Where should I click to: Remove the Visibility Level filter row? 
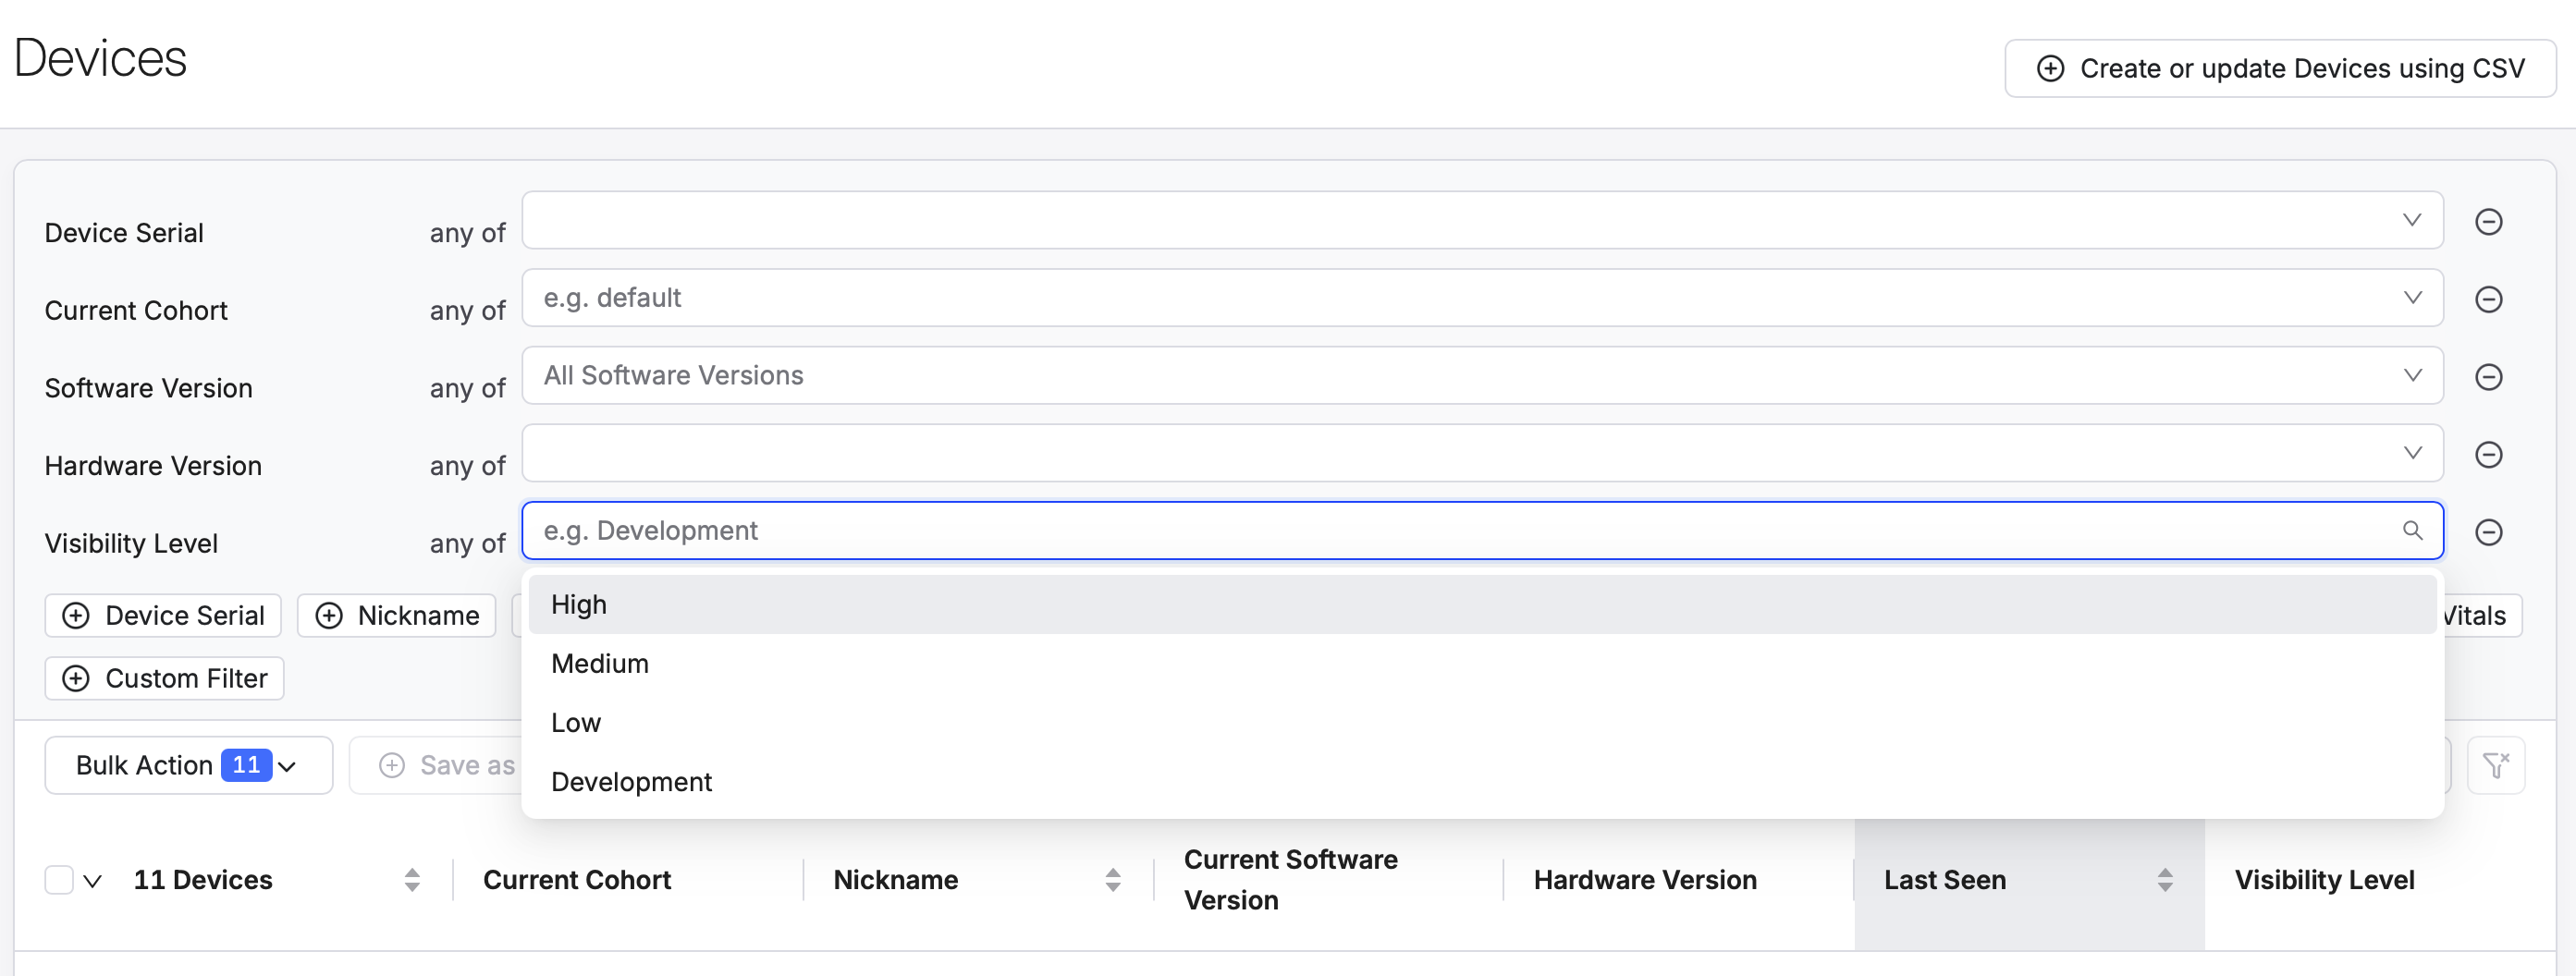pos(2488,532)
